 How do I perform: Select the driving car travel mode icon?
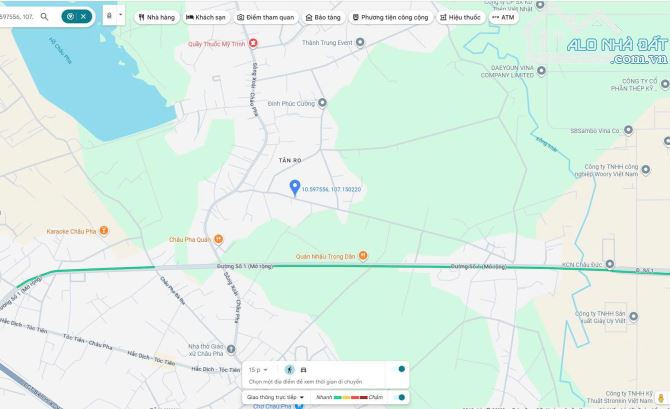(303, 370)
